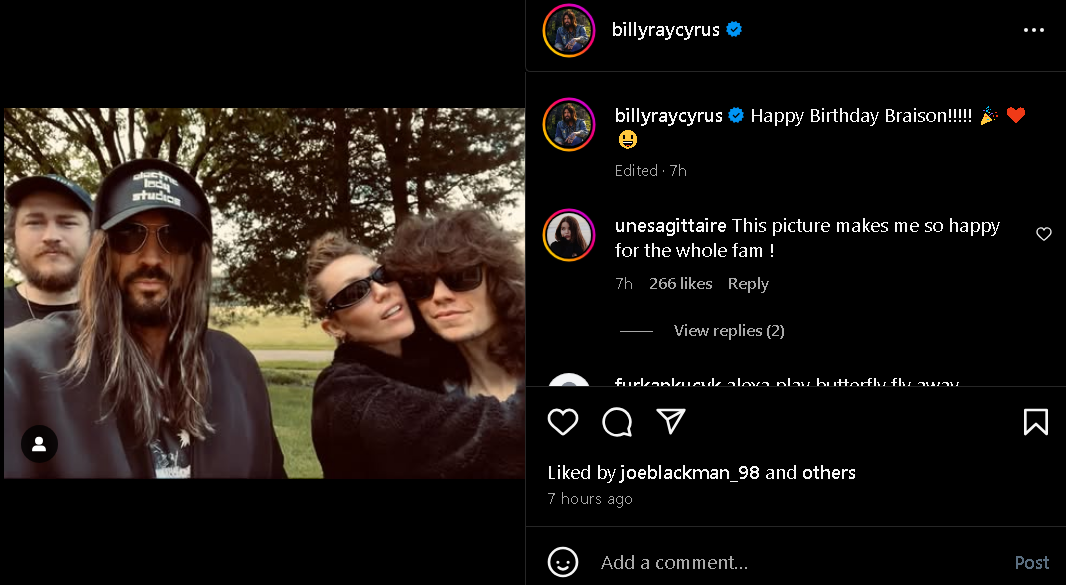Like unesagittaire's comment with small heart
Viewport: 1066px width, 585px height.
[x=1044, y=234]
